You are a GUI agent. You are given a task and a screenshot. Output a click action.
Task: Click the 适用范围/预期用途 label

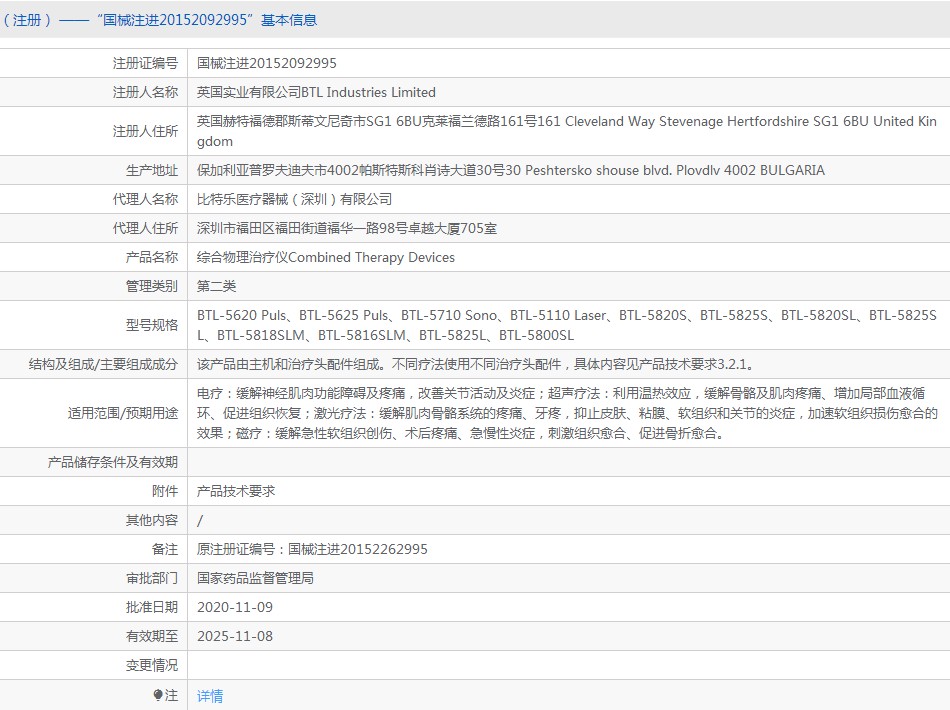(123, 413)
